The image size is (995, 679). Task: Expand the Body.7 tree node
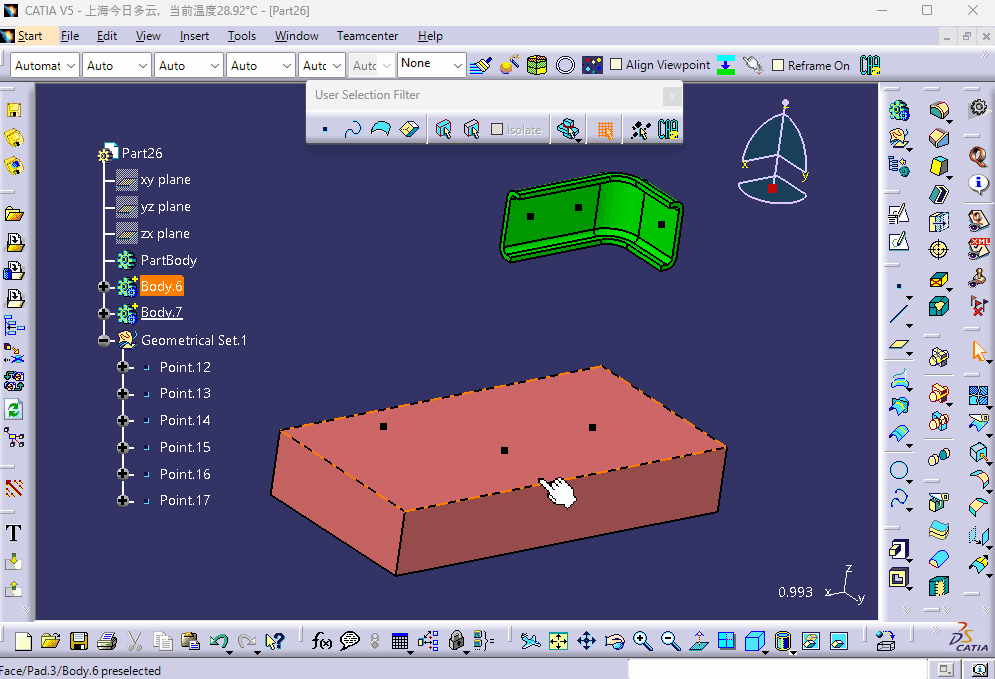[x=103, y=313]
